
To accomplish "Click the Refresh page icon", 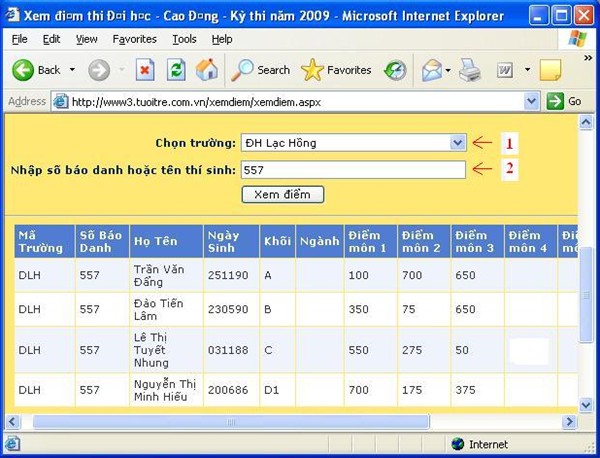I will point(176,70).
